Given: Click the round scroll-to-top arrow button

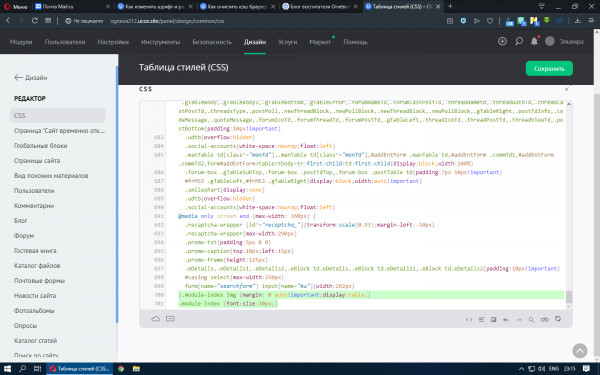Looking at the screenshot, I should point(580,350).
